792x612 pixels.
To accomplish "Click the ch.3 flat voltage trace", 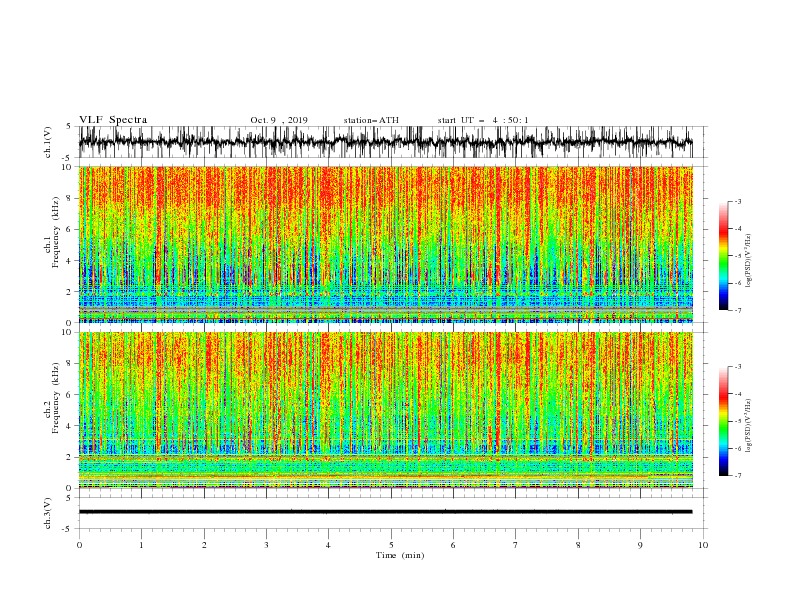I will pyautogui.click(x=385, y=512).
